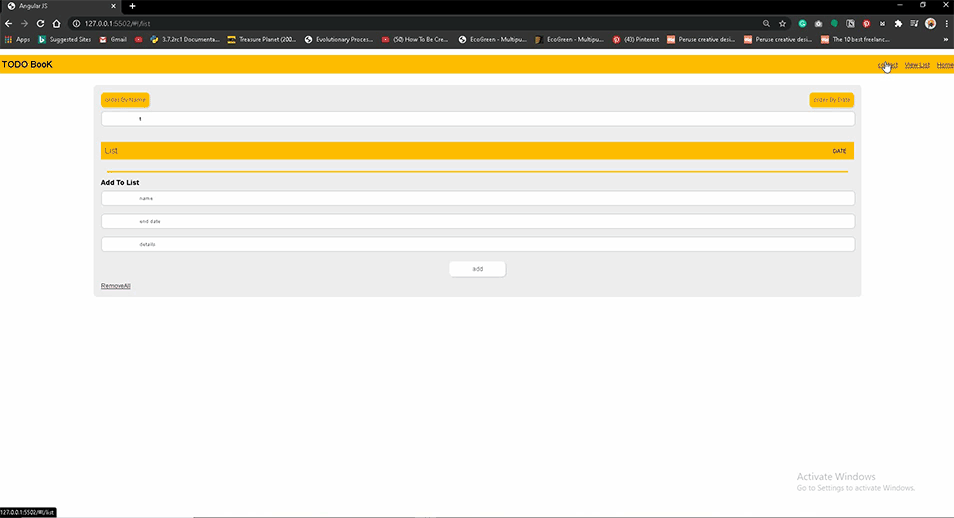This screenshot has width=954, height=518.
Task: Open the Extensions puzzle icon
Action: point(898,24)
